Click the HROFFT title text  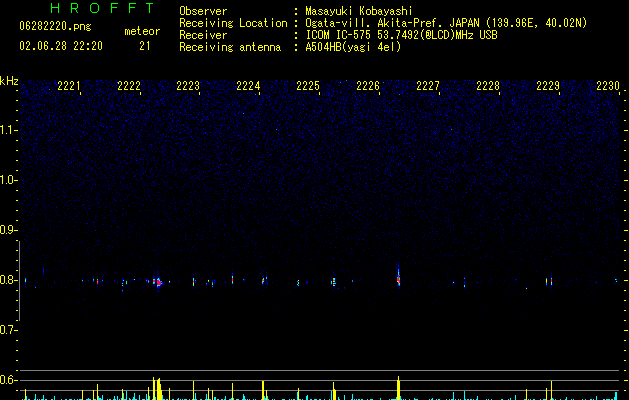coord(102,8)
